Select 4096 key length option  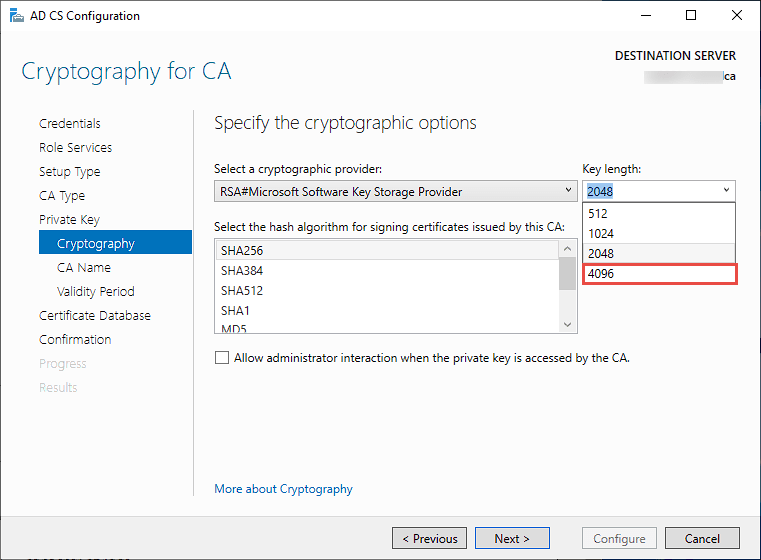660,274
